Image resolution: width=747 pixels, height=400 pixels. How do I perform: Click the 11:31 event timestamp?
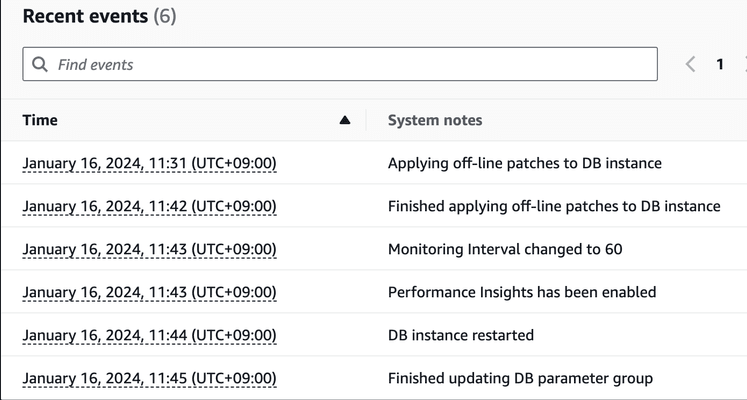pyautogui.click(x=149, y=163)
